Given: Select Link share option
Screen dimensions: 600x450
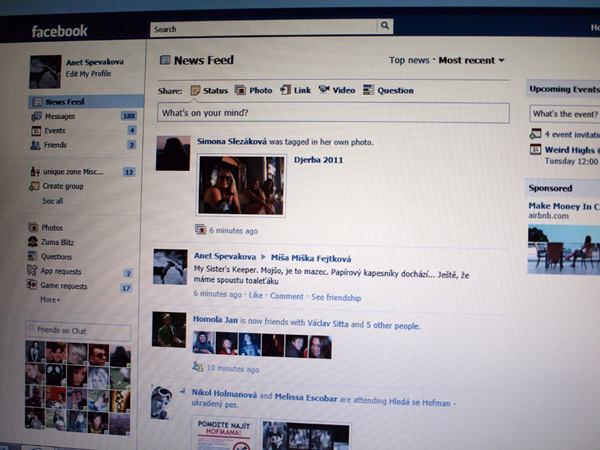Looking at the screenshot, I should pyautogui.click(x=302, y=90).
